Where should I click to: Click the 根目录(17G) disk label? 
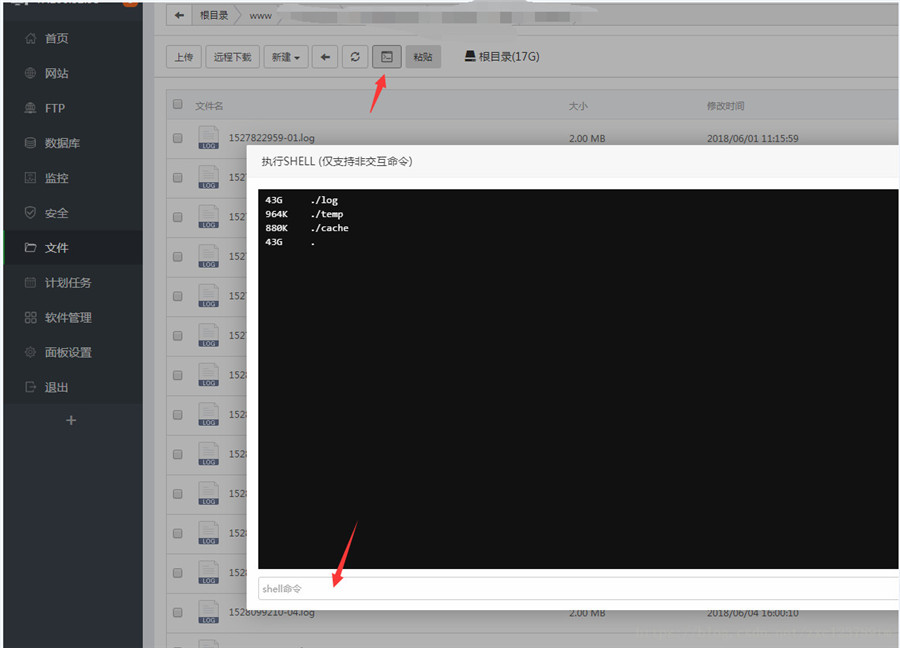pyautogui.click(x=502, y=56)
